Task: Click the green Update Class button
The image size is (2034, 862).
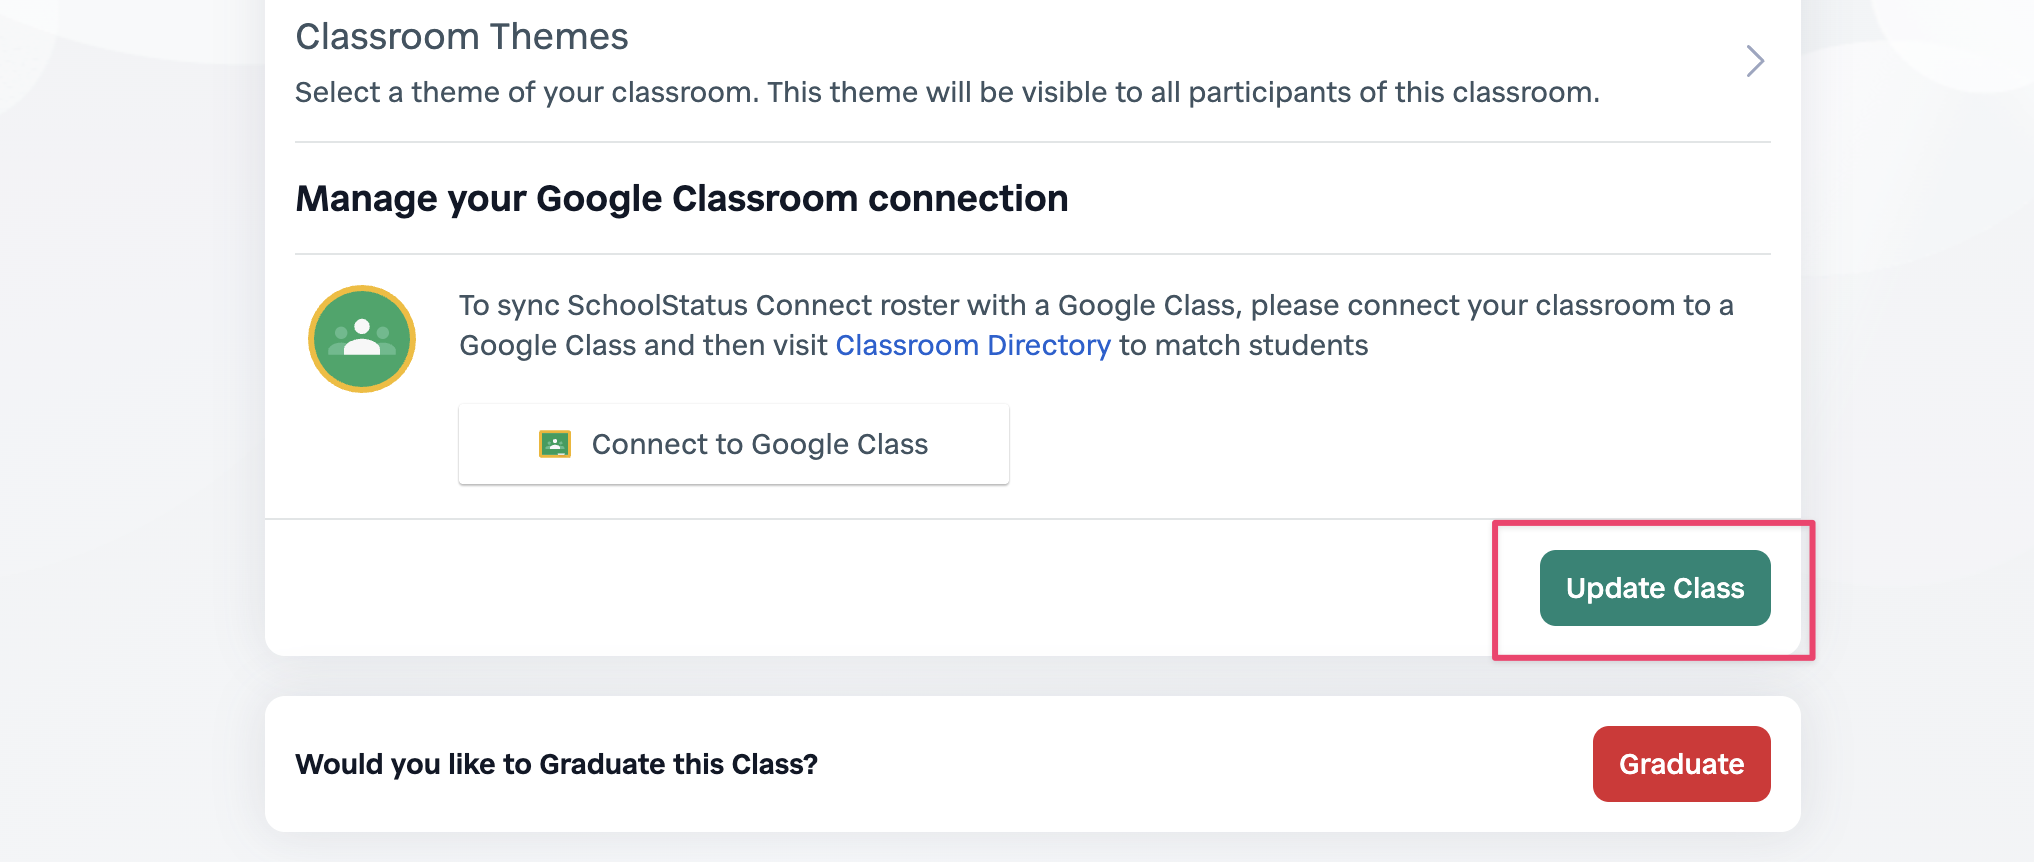Action: [x=1655, y=588]
